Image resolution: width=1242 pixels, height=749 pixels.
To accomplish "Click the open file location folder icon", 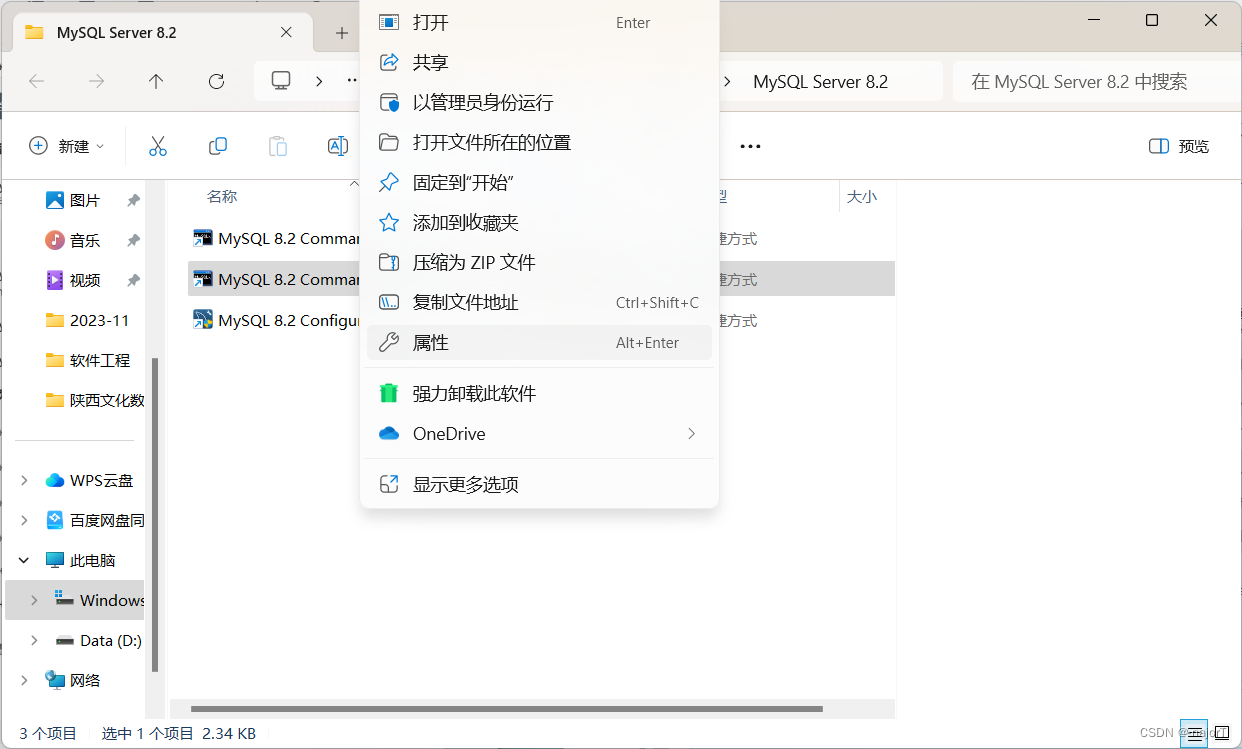I will click(389, 142).
